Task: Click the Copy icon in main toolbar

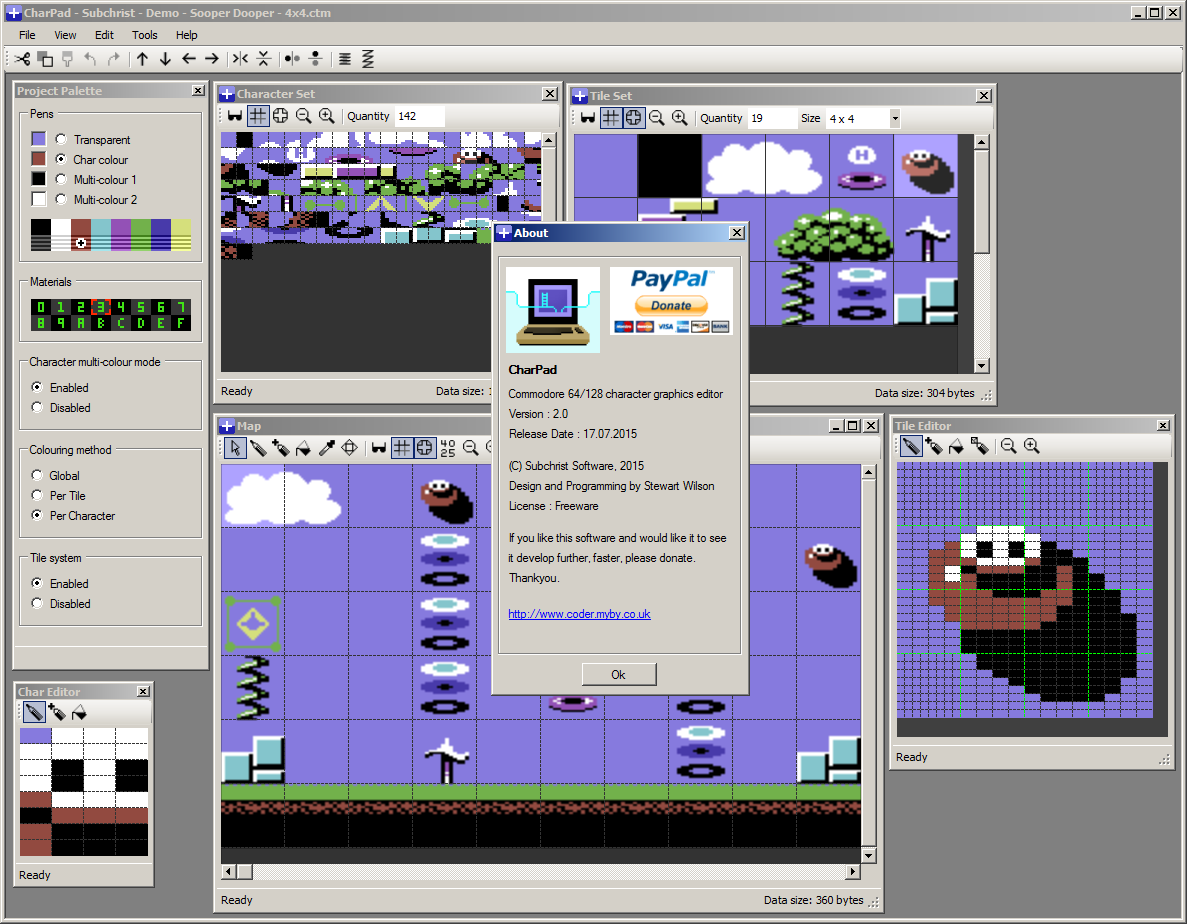Action: 45,59
